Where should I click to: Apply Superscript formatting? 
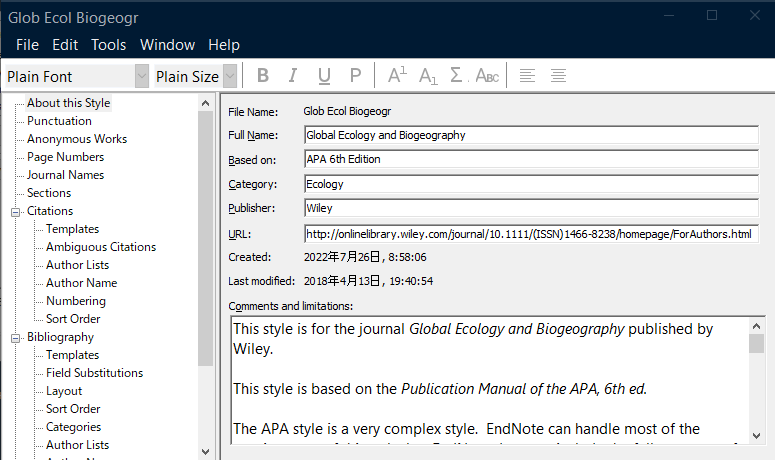[397, 76]
